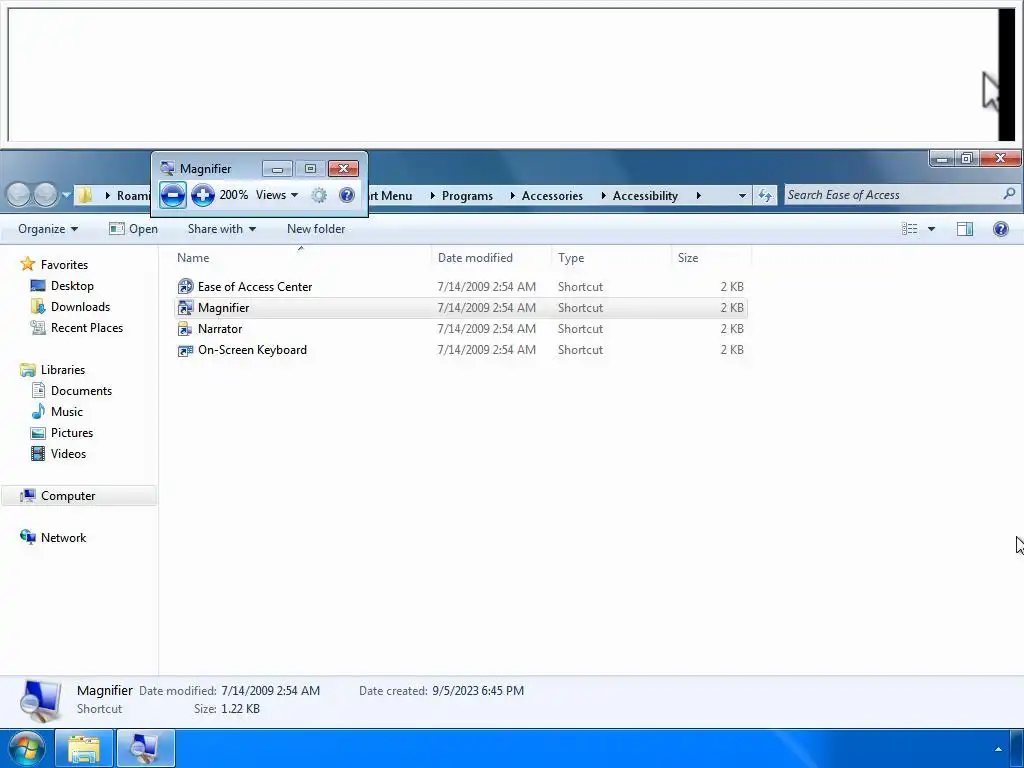Open Magnifier help question mark icon

coord(347,195)
